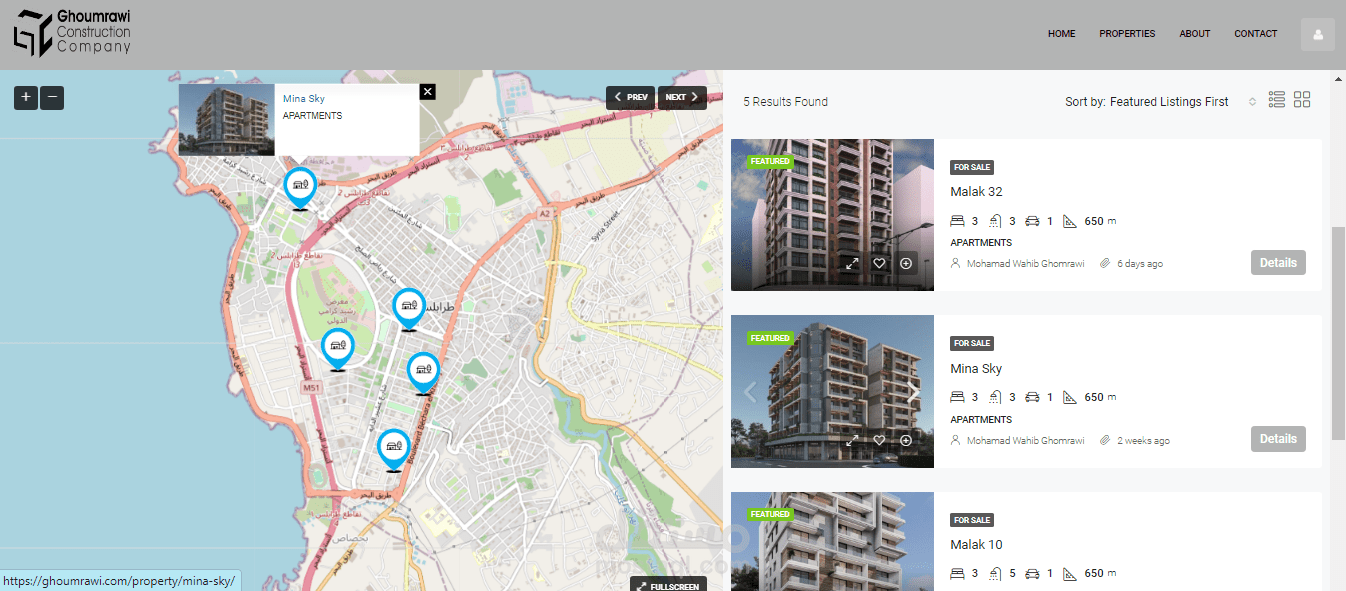Expand the Mina Sky image preview
Screen dimensions: 1346x591
pyautogui.click(x=852, y=440)
